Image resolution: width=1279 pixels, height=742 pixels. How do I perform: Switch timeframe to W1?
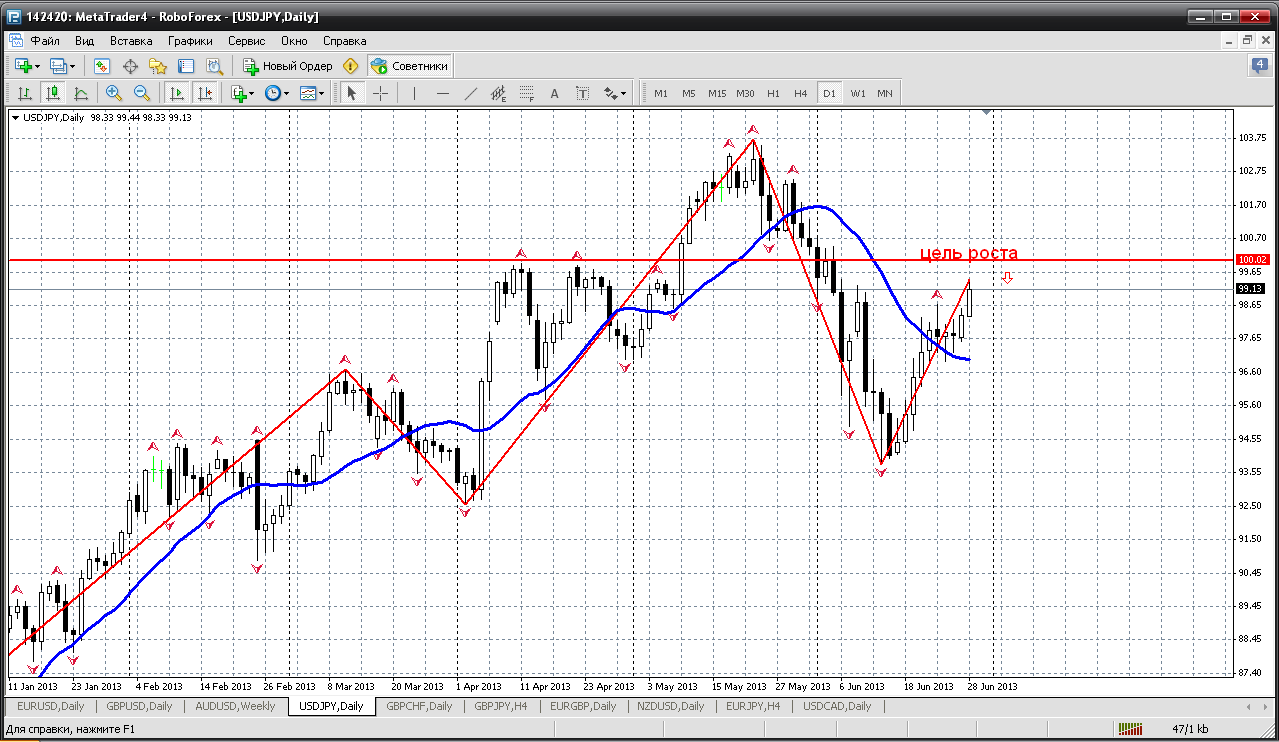point(858,93)
